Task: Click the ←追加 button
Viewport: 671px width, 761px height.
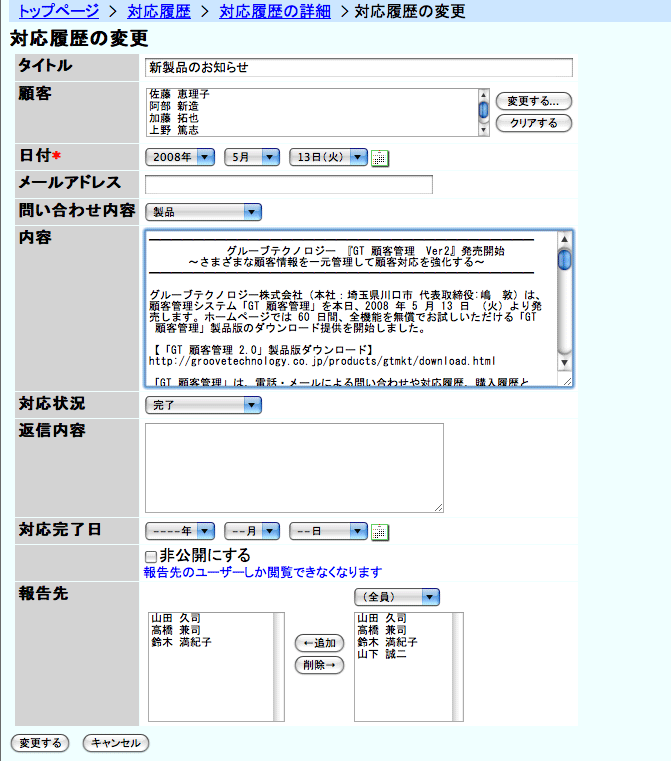Action: tap(319, 643)
